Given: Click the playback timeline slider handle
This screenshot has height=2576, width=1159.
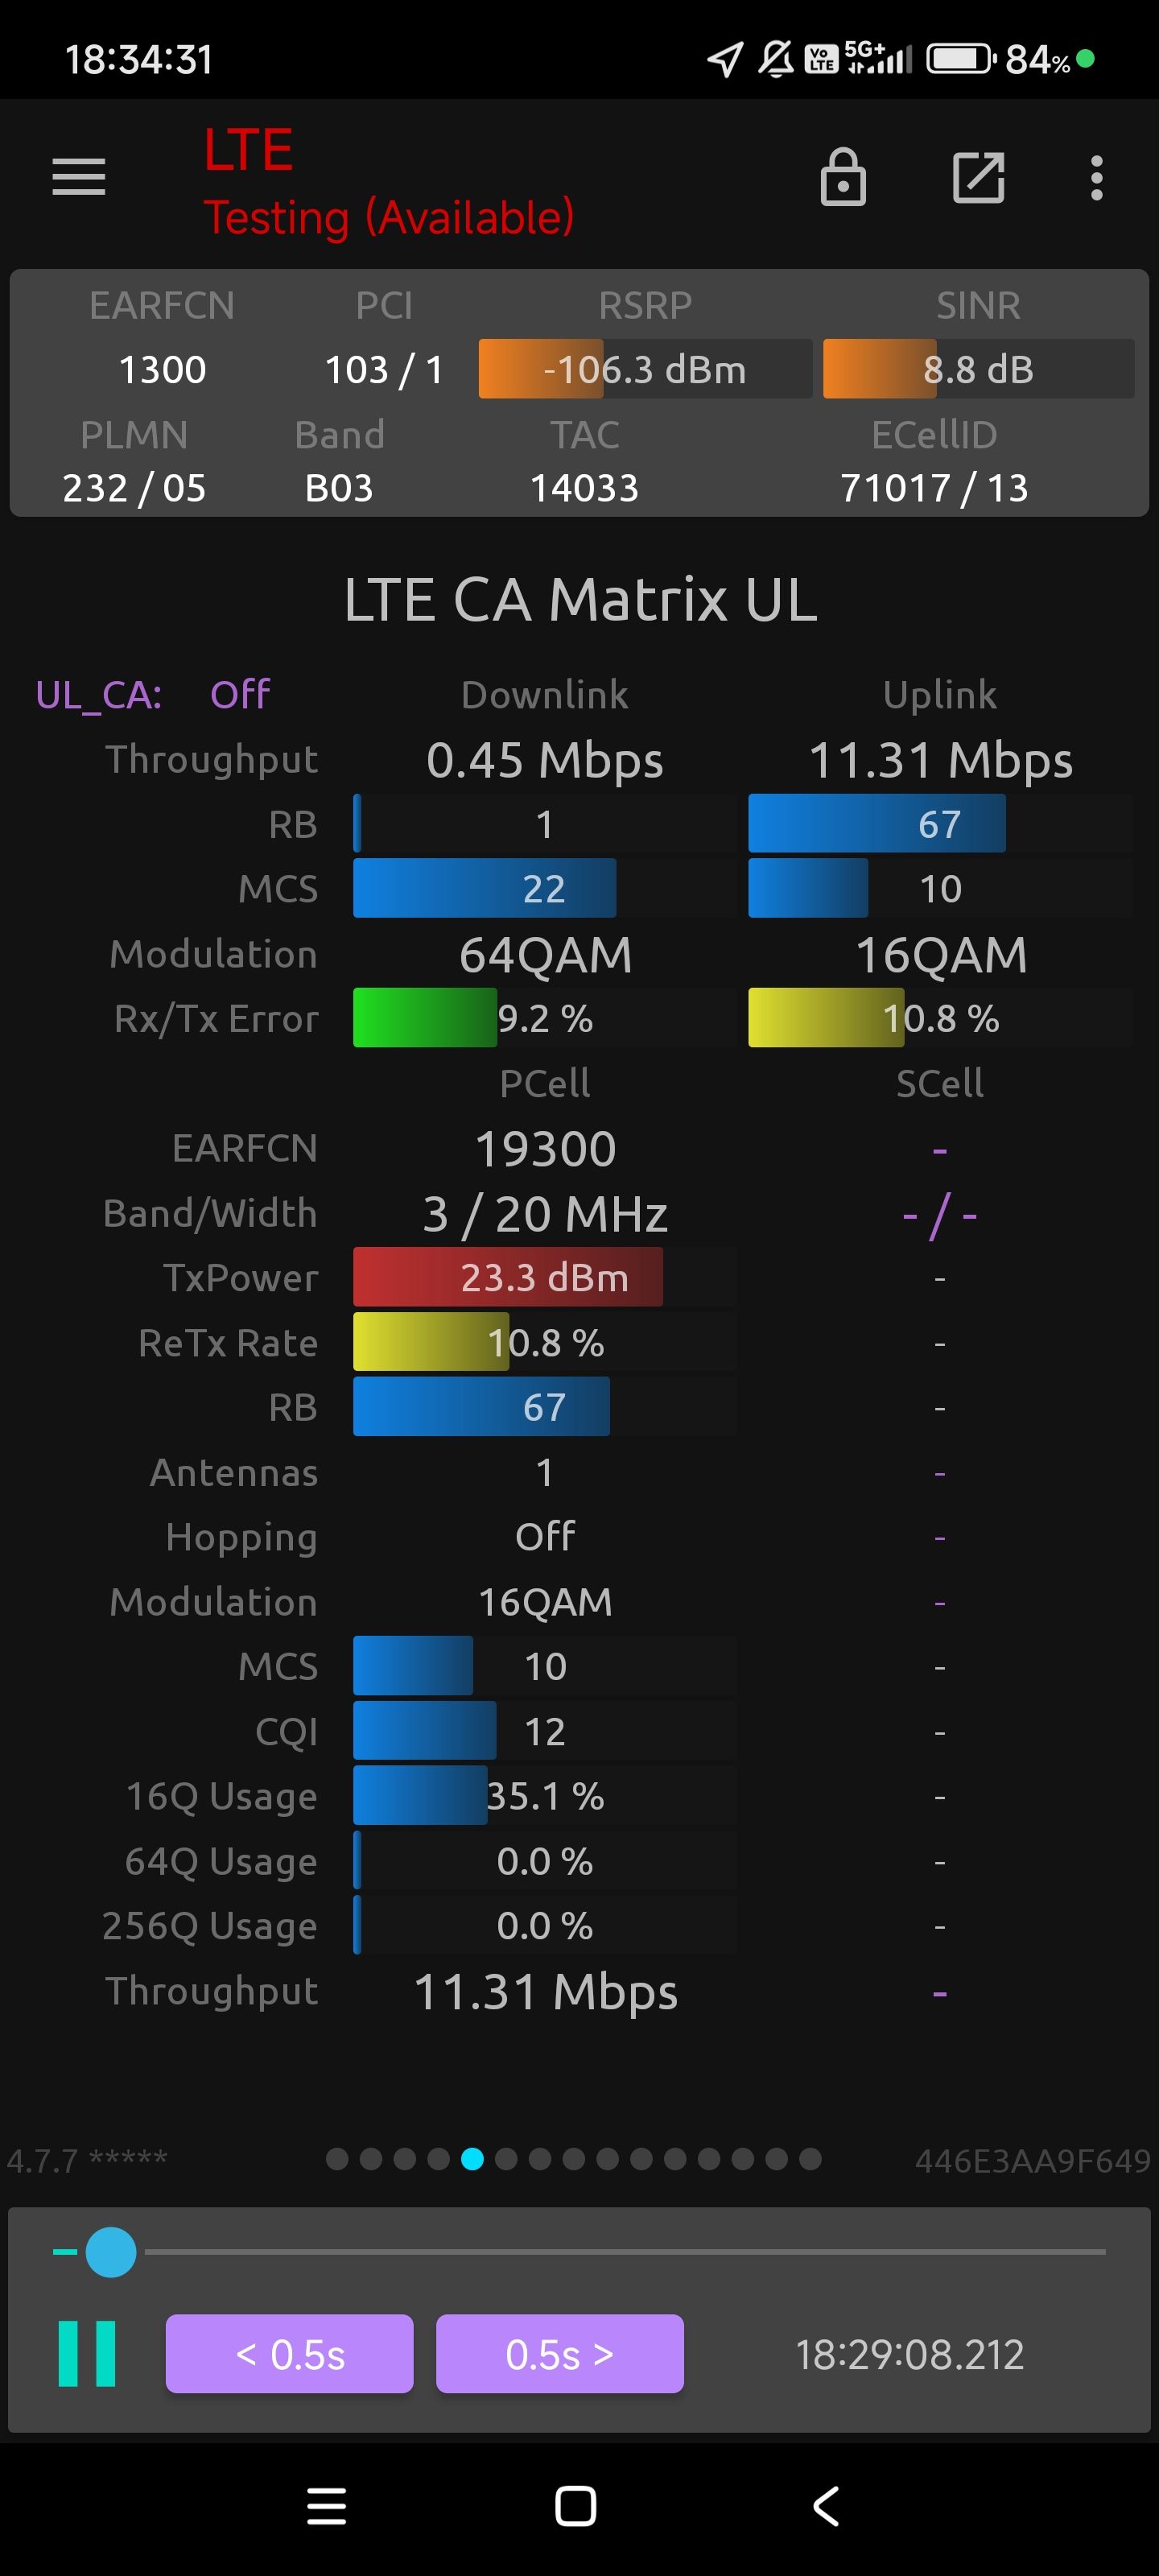Looking at the screenshot, I should click(110, 2252).
